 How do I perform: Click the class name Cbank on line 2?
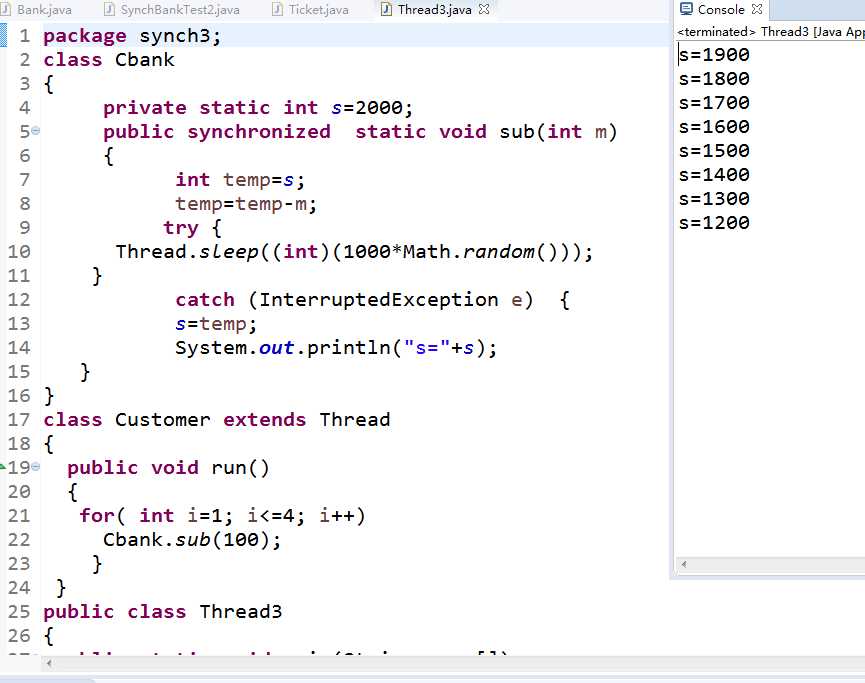(x=145, y=60)
